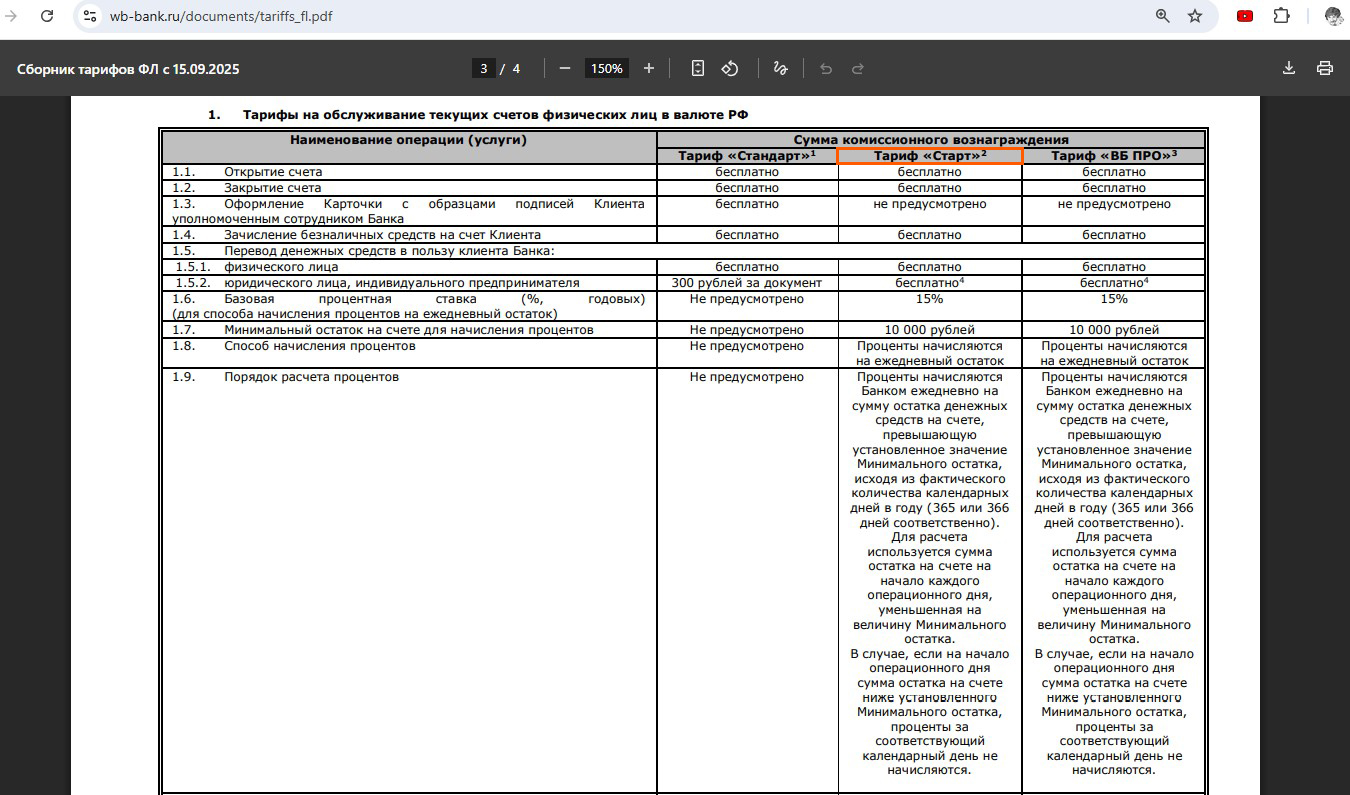Rotate the document counterclockwise
1350x795 pixels.
click(x=730, y=68)
